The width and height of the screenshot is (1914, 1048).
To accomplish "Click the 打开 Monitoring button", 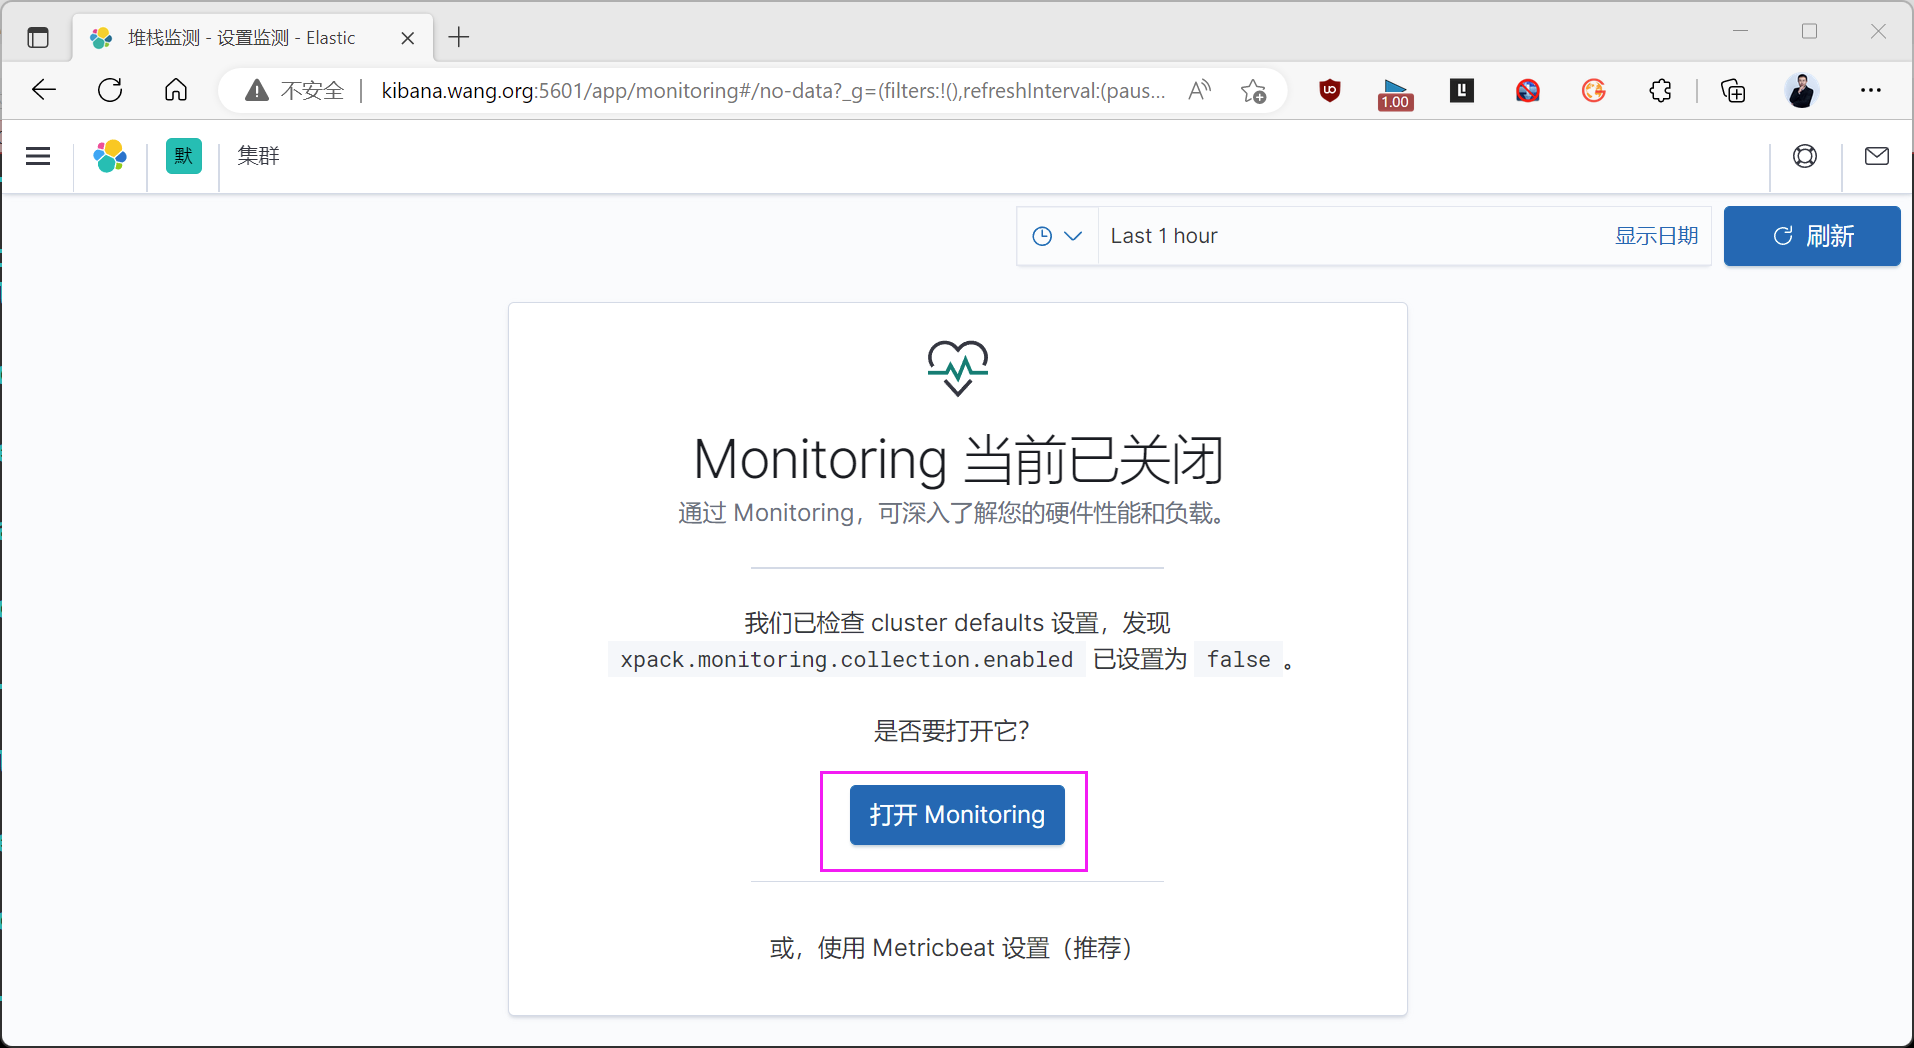I will pos(957,815).
